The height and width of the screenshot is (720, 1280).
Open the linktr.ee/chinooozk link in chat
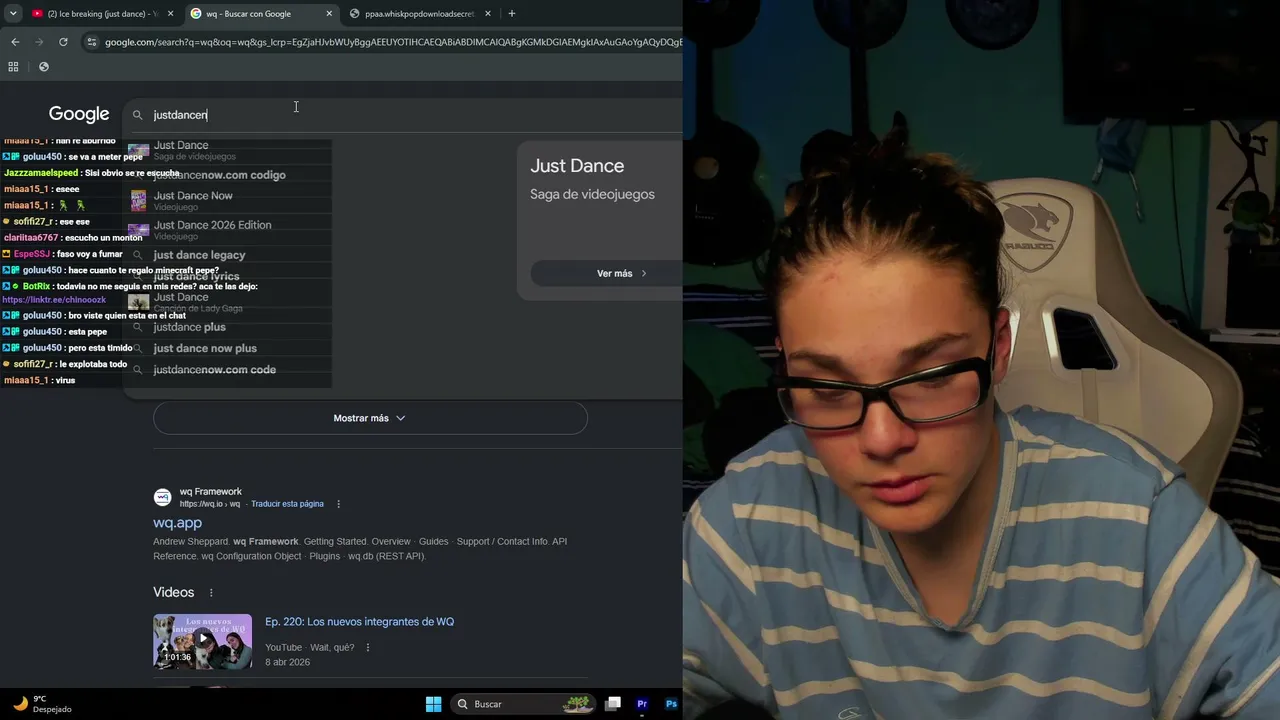[x=54, y=300]
